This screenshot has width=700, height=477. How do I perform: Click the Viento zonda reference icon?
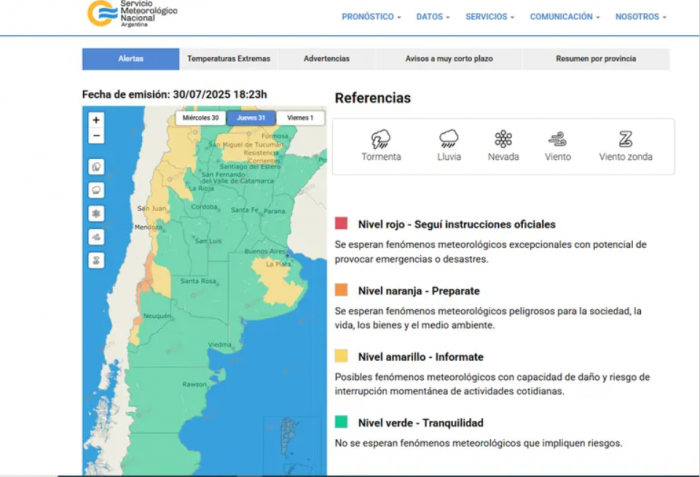pyautogui.click(x=626, y=139)
